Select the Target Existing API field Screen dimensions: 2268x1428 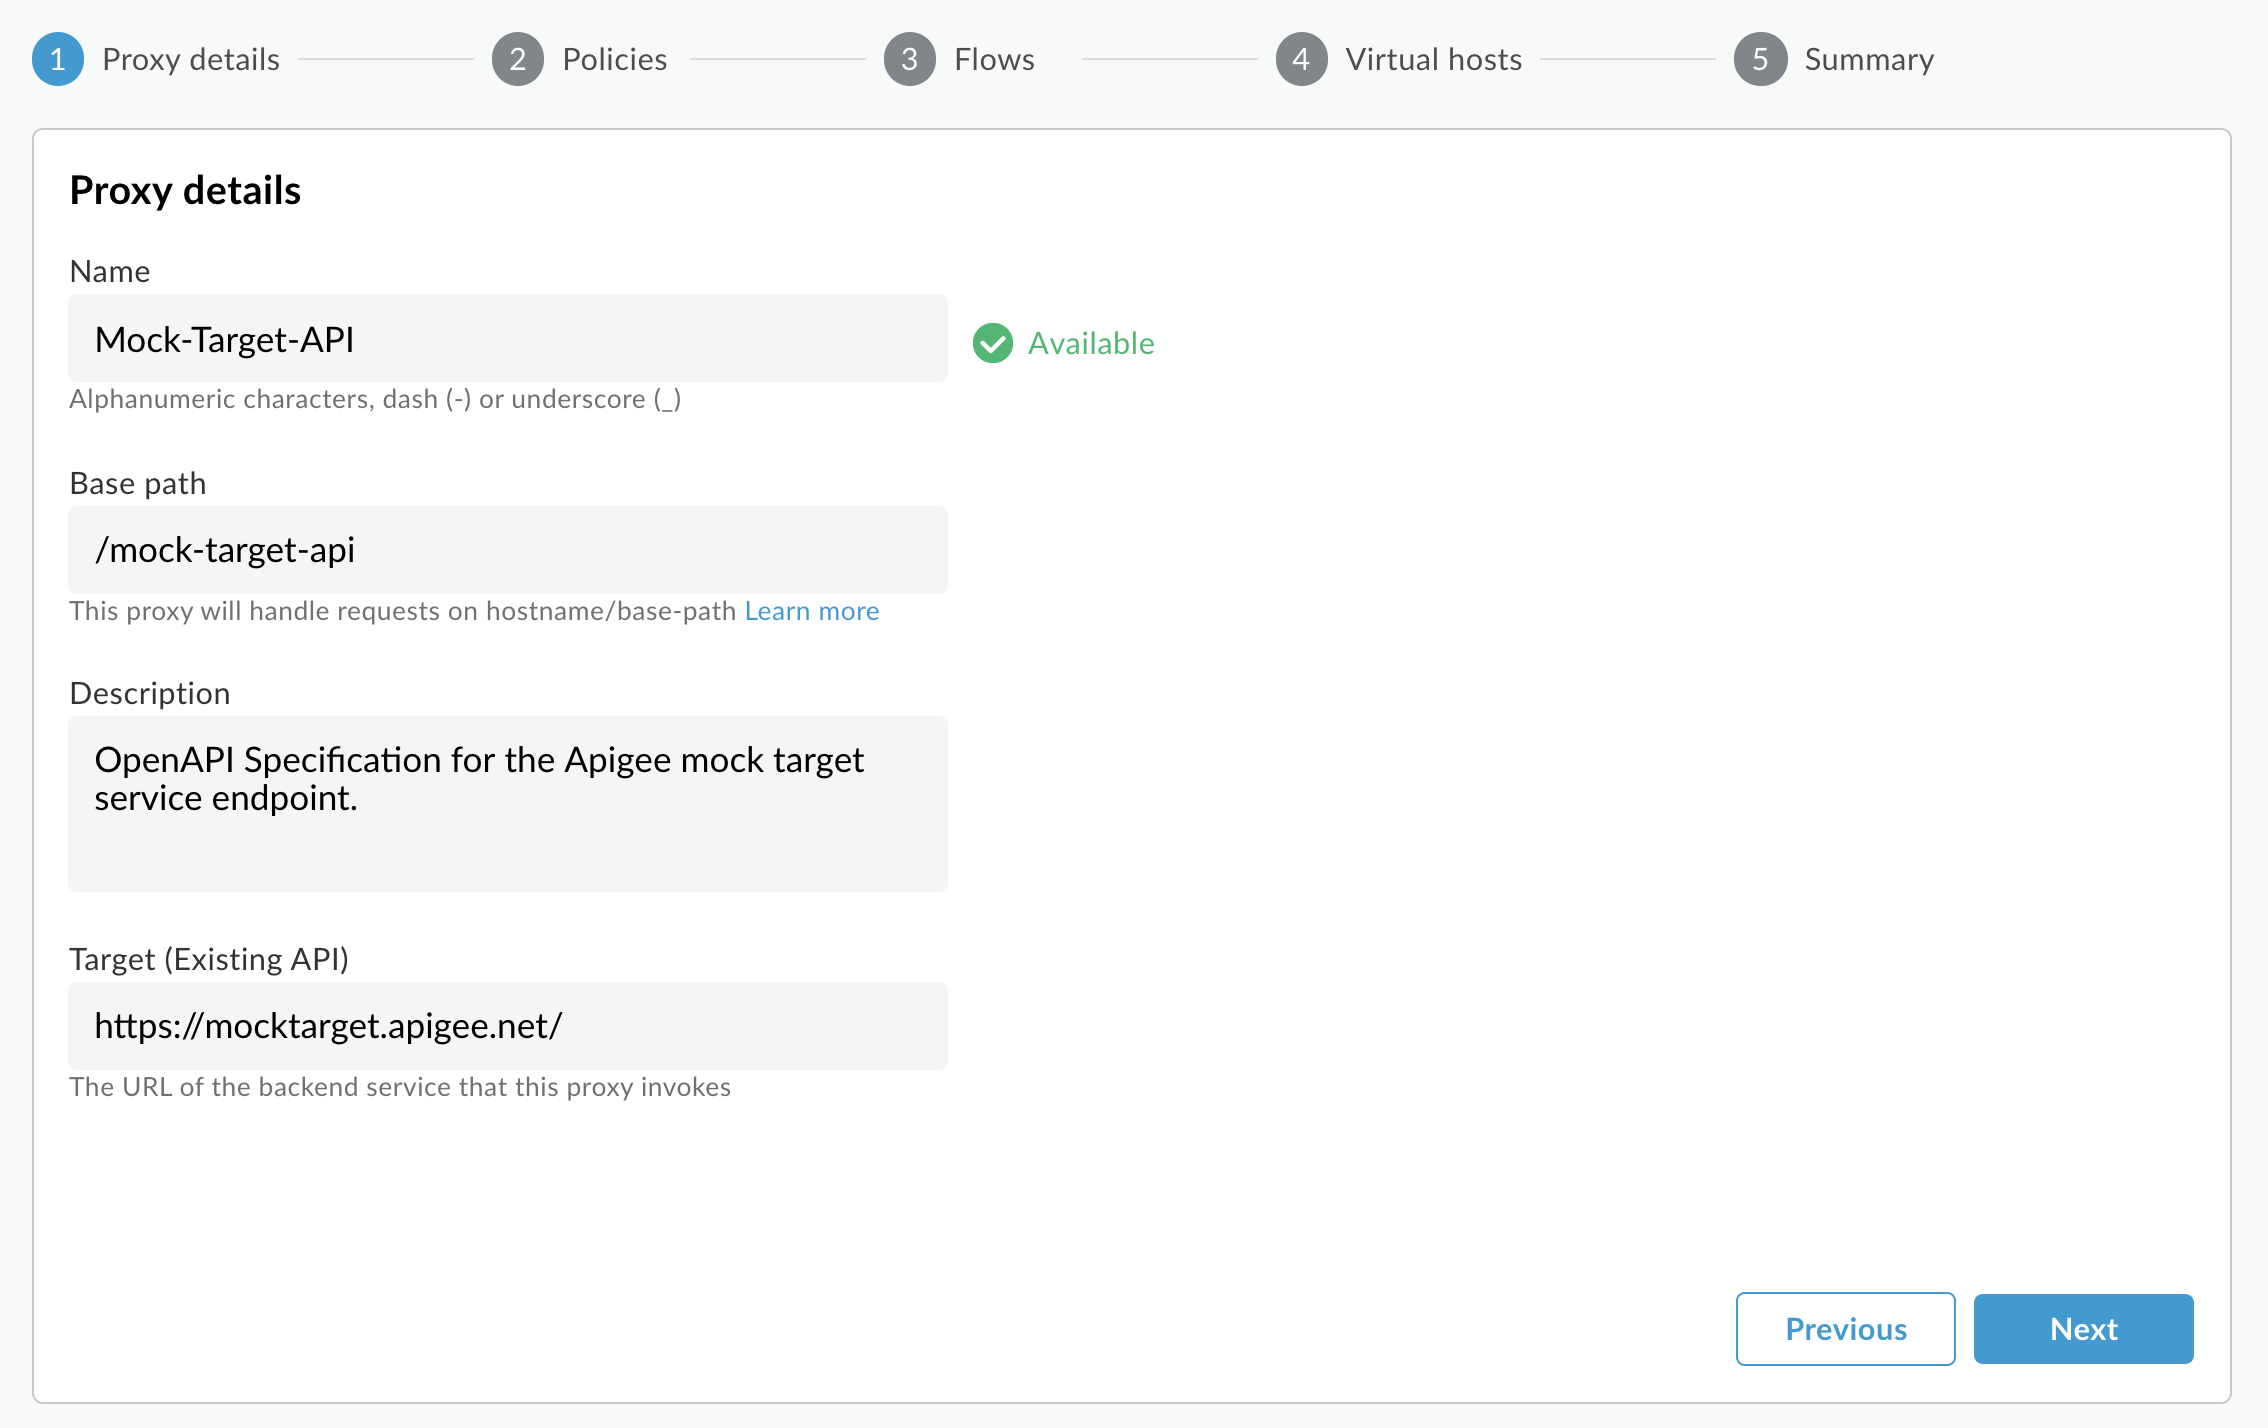point(508,1023)
